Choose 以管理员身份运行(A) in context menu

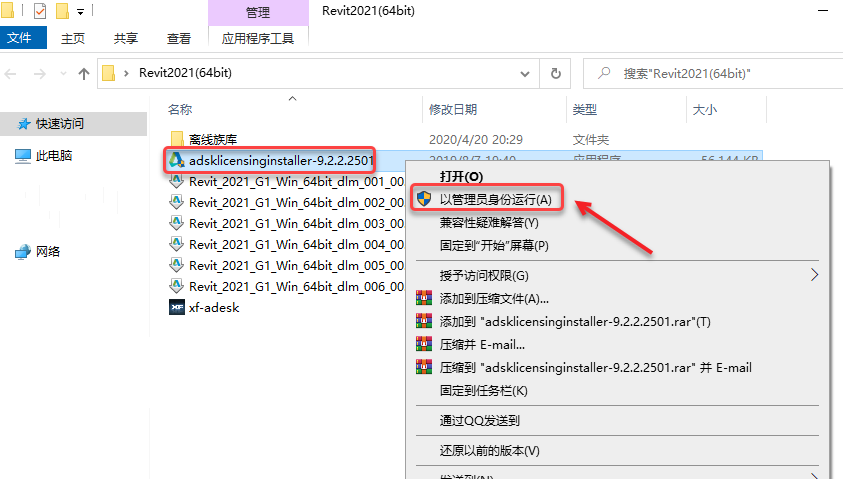click(x=496, y=199)
